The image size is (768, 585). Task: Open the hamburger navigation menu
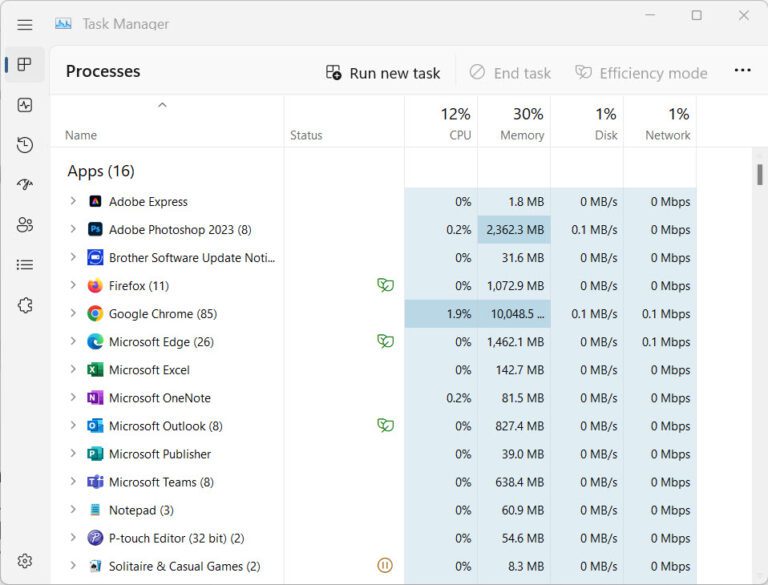(x=25, y=25)
